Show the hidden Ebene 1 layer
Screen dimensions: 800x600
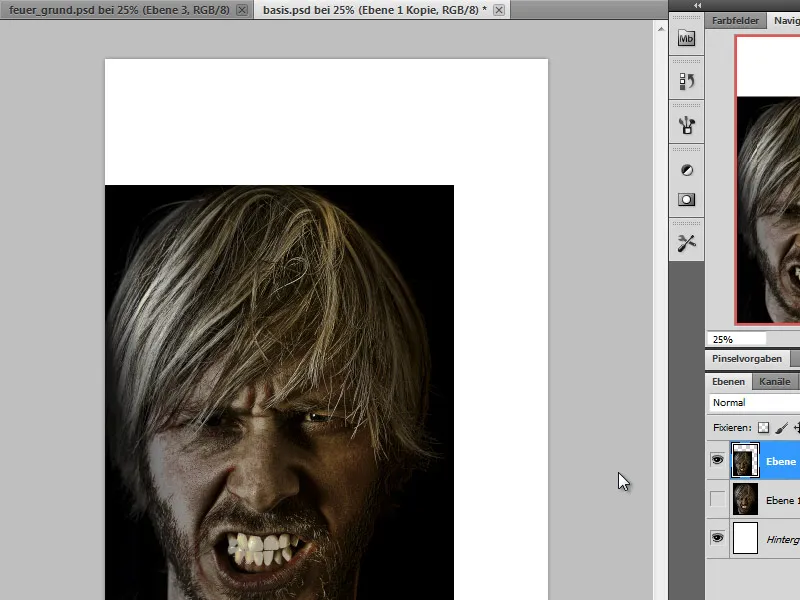[x=717, y=499]
